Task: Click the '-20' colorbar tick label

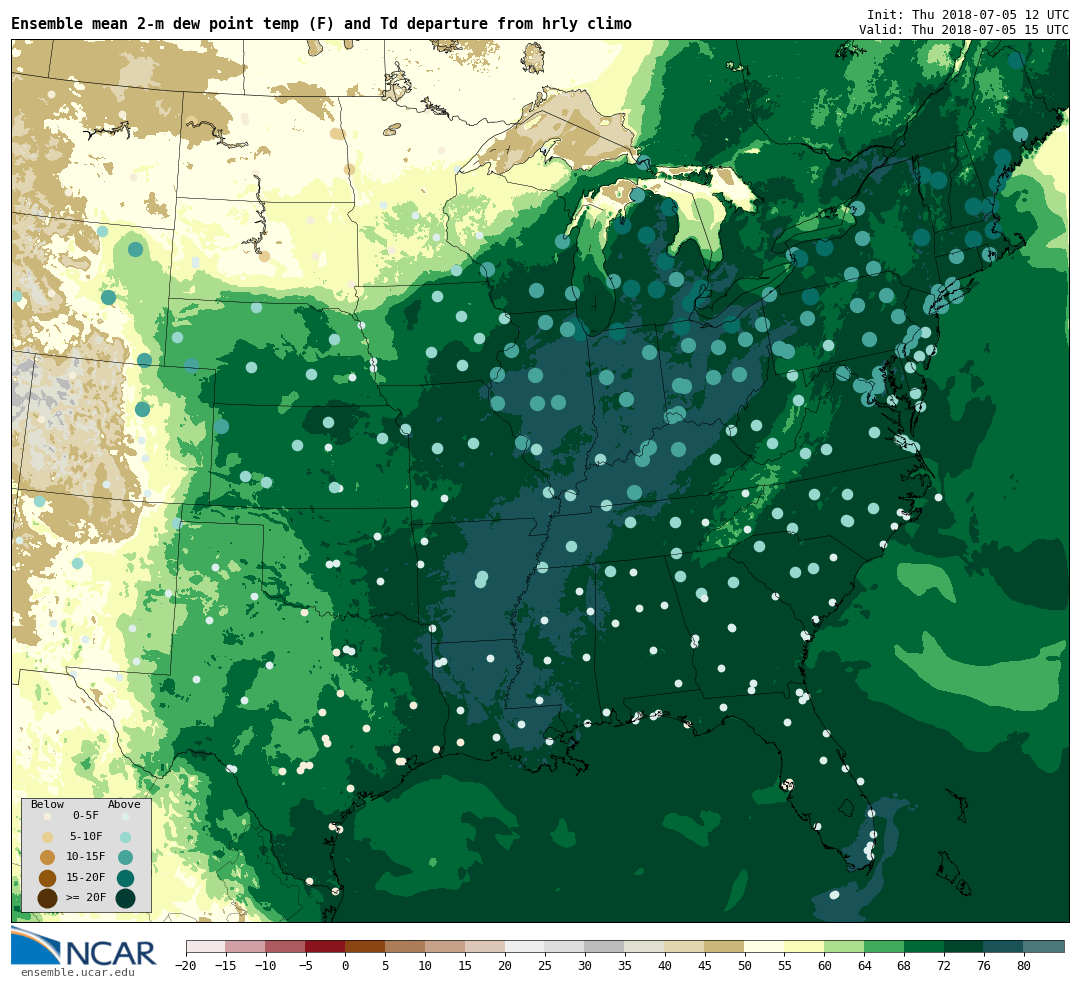Action: [186, 966]
